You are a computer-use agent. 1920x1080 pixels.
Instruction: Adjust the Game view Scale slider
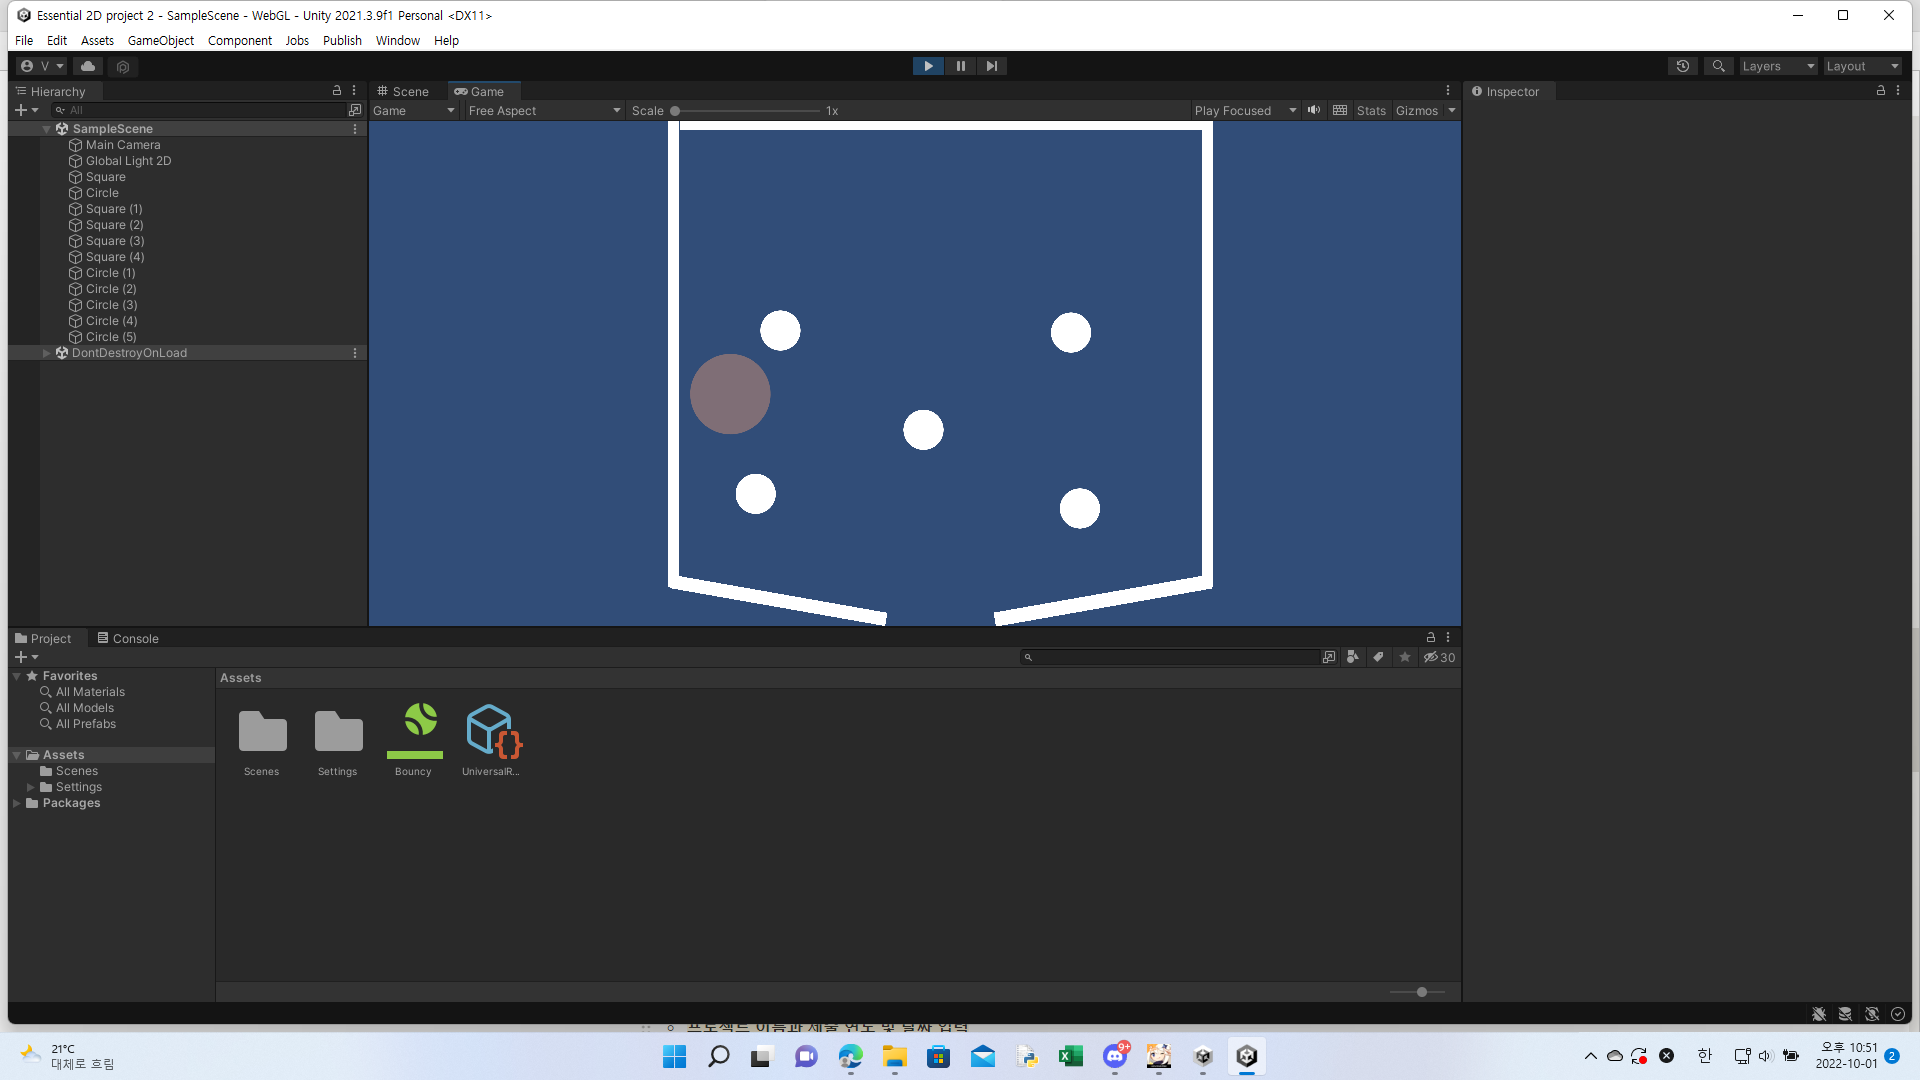[675, 110]
